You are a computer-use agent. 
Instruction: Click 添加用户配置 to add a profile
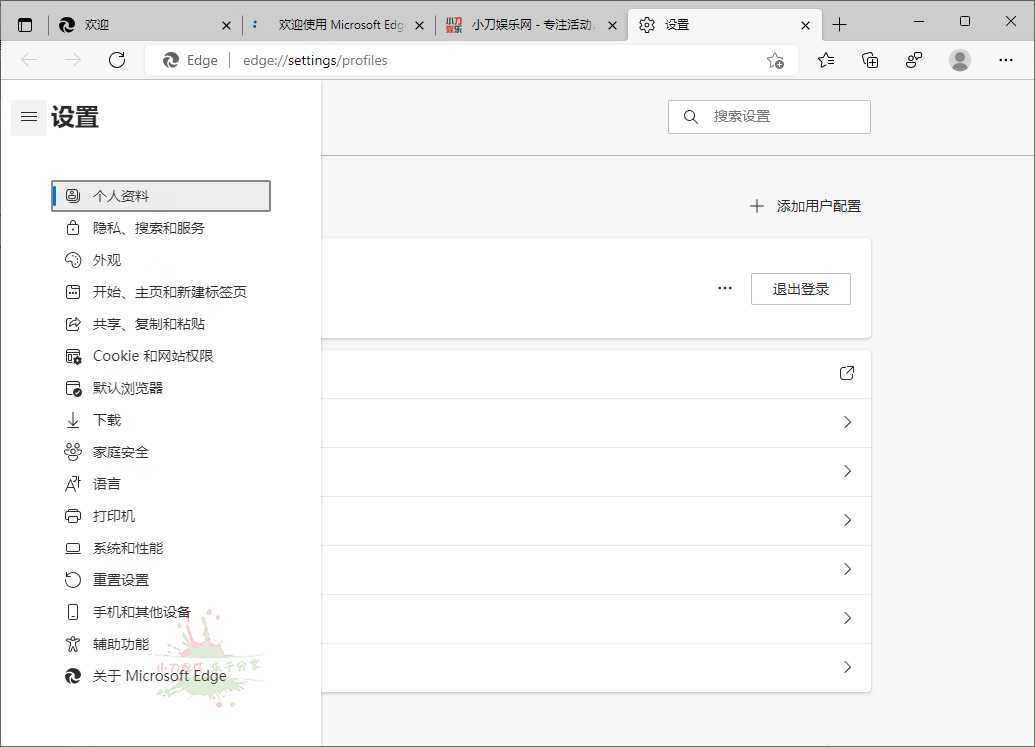(805, 206)
